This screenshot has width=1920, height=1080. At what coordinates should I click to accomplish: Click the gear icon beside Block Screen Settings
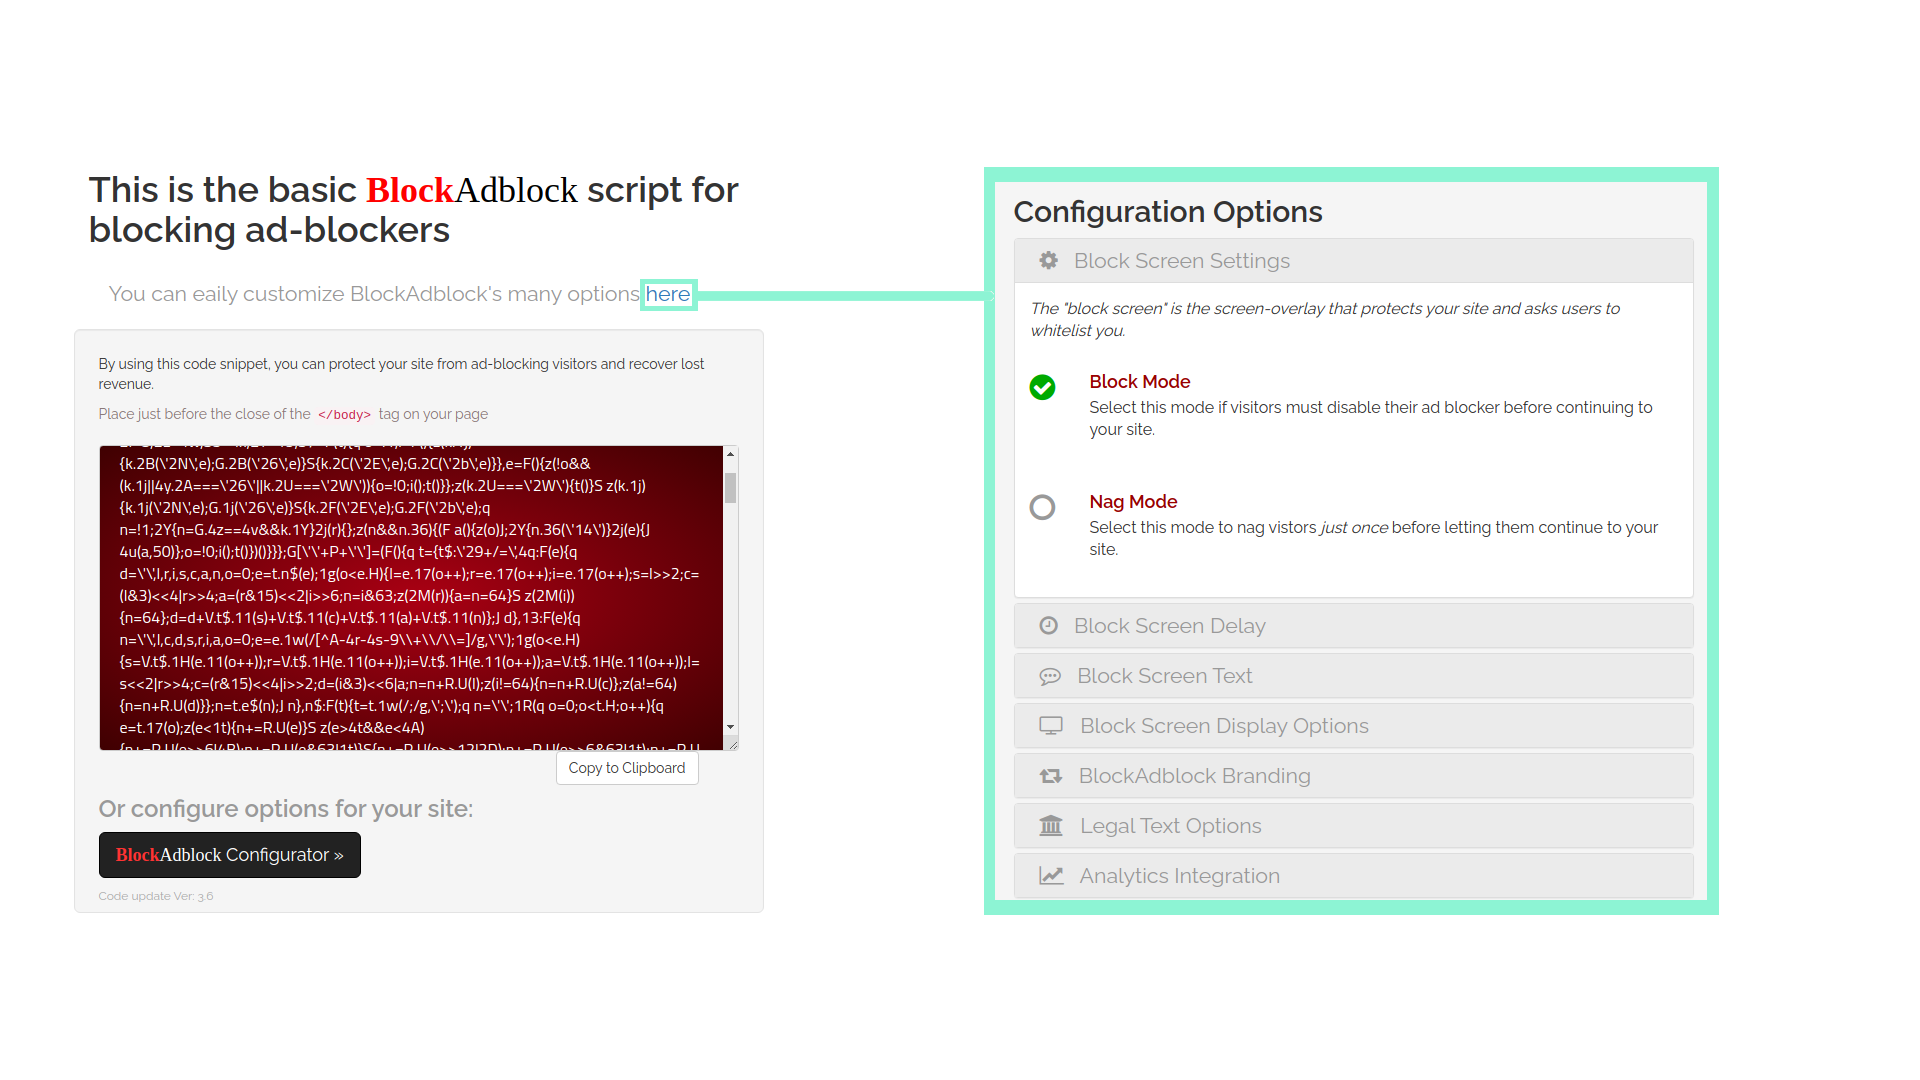tap(1048, 261)
